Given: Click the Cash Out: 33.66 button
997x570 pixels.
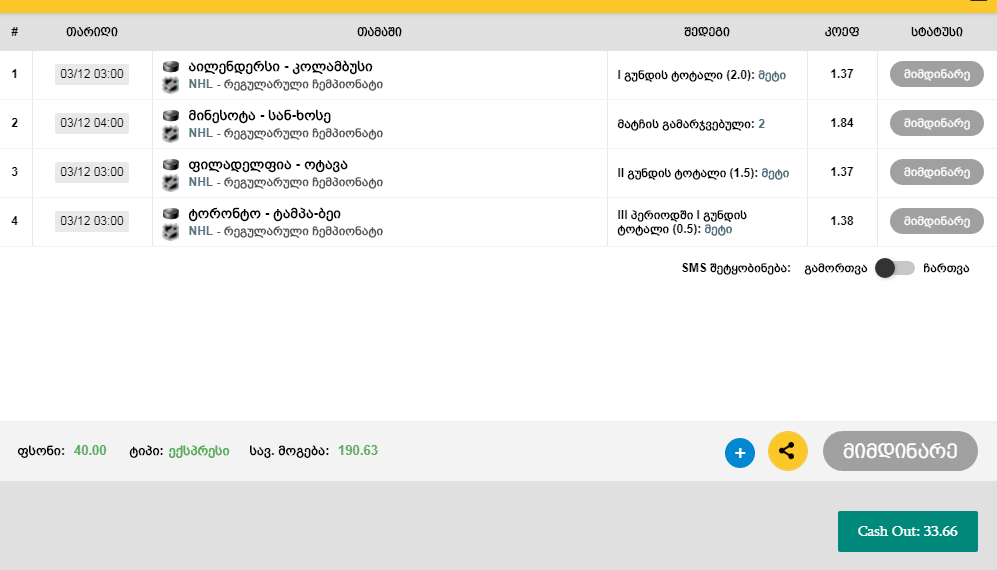Looking at the screenshot, I should click(907, 531).
